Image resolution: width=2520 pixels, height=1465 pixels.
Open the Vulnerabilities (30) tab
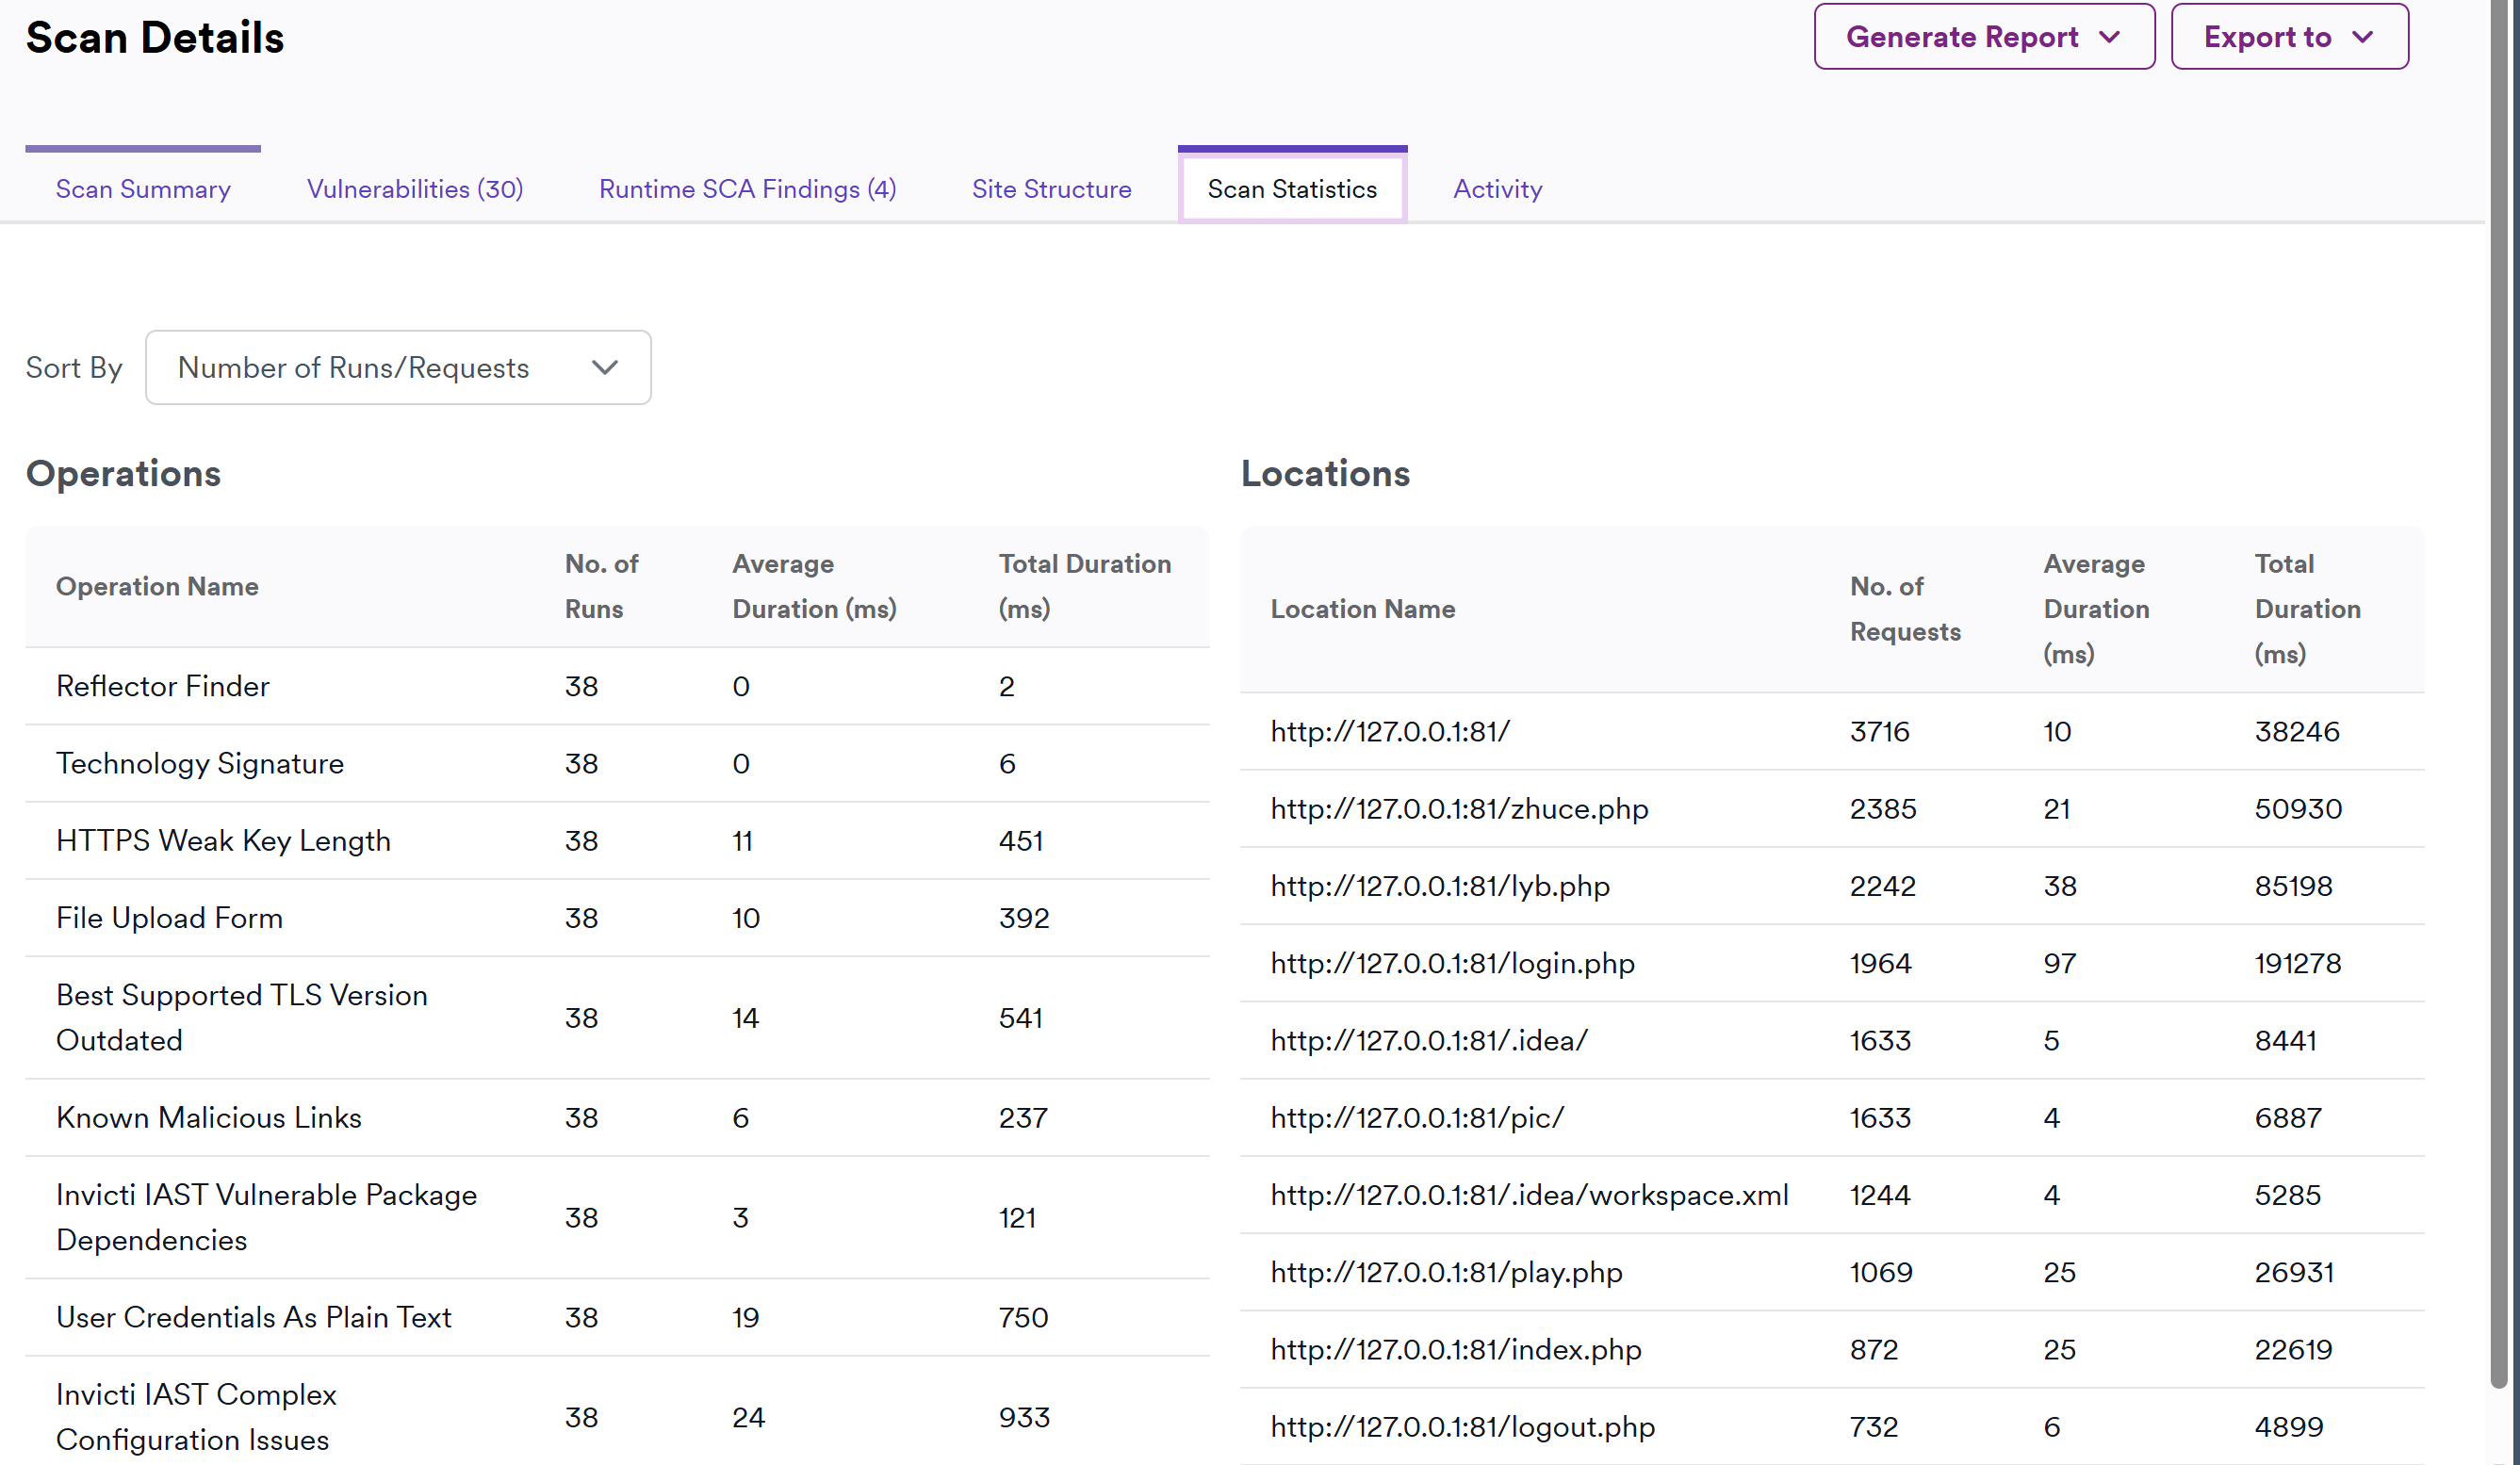415,189
